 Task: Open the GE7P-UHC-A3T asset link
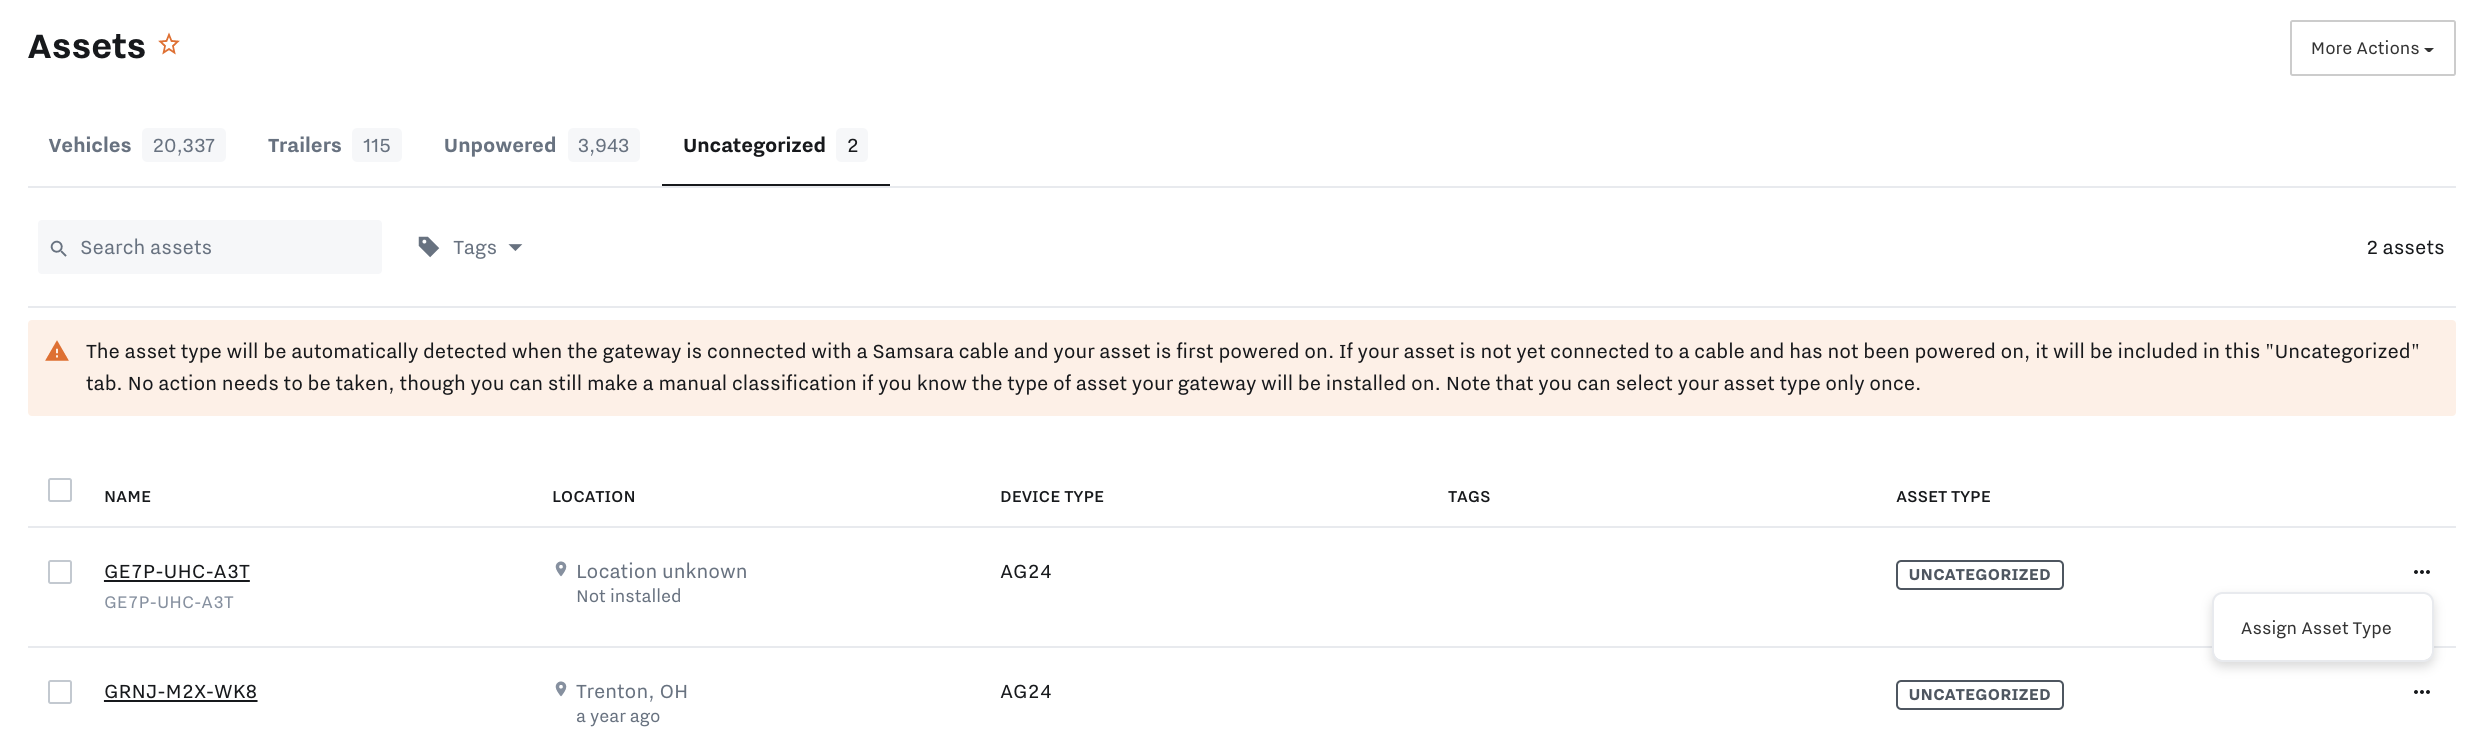click(x=177, y=572)
